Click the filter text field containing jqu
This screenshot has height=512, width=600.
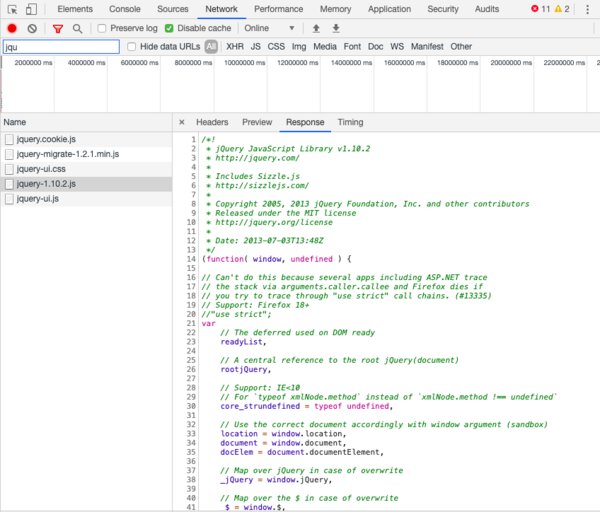click(61, 47)
